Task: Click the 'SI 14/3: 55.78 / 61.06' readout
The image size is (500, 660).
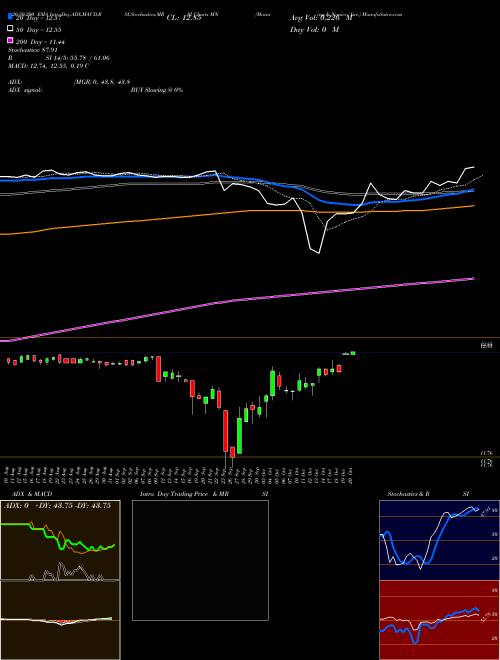Action: coord(77,58)
